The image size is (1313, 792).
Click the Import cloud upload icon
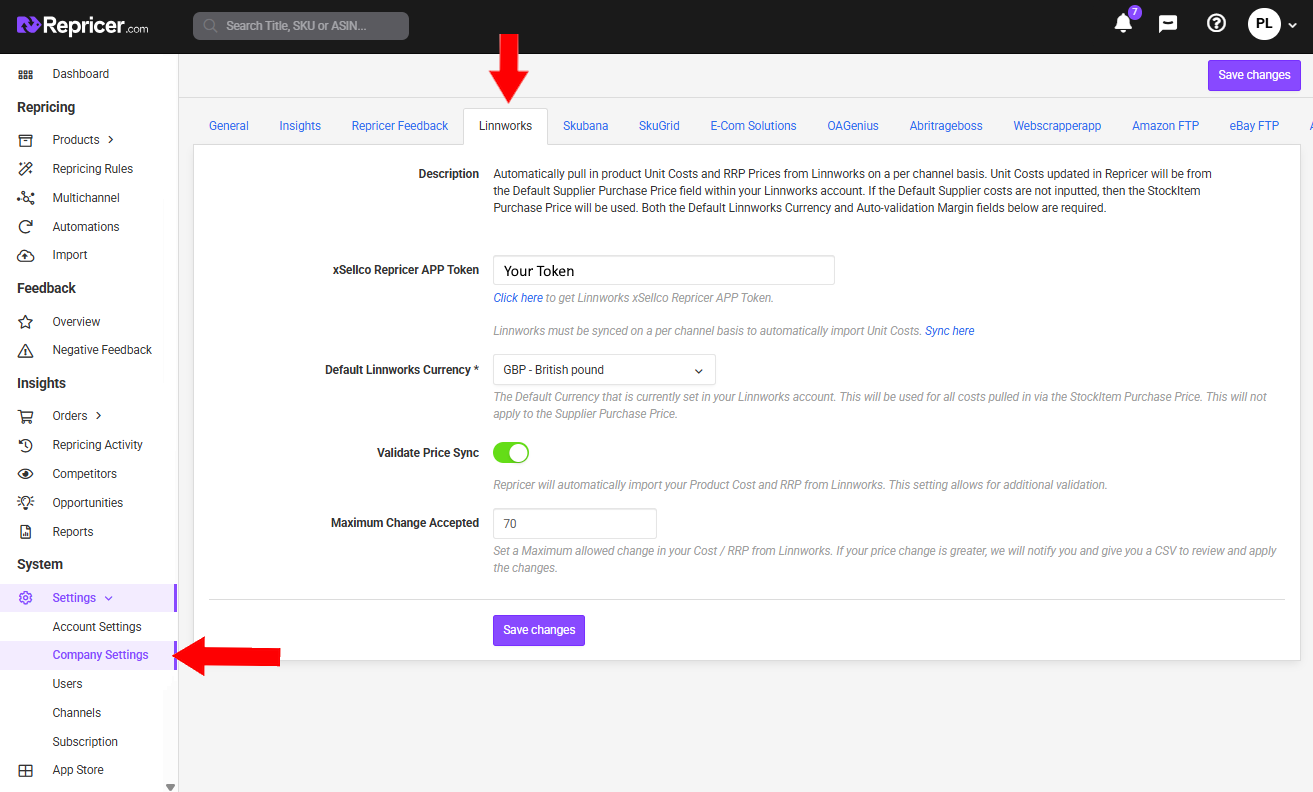tap(26, 255)
